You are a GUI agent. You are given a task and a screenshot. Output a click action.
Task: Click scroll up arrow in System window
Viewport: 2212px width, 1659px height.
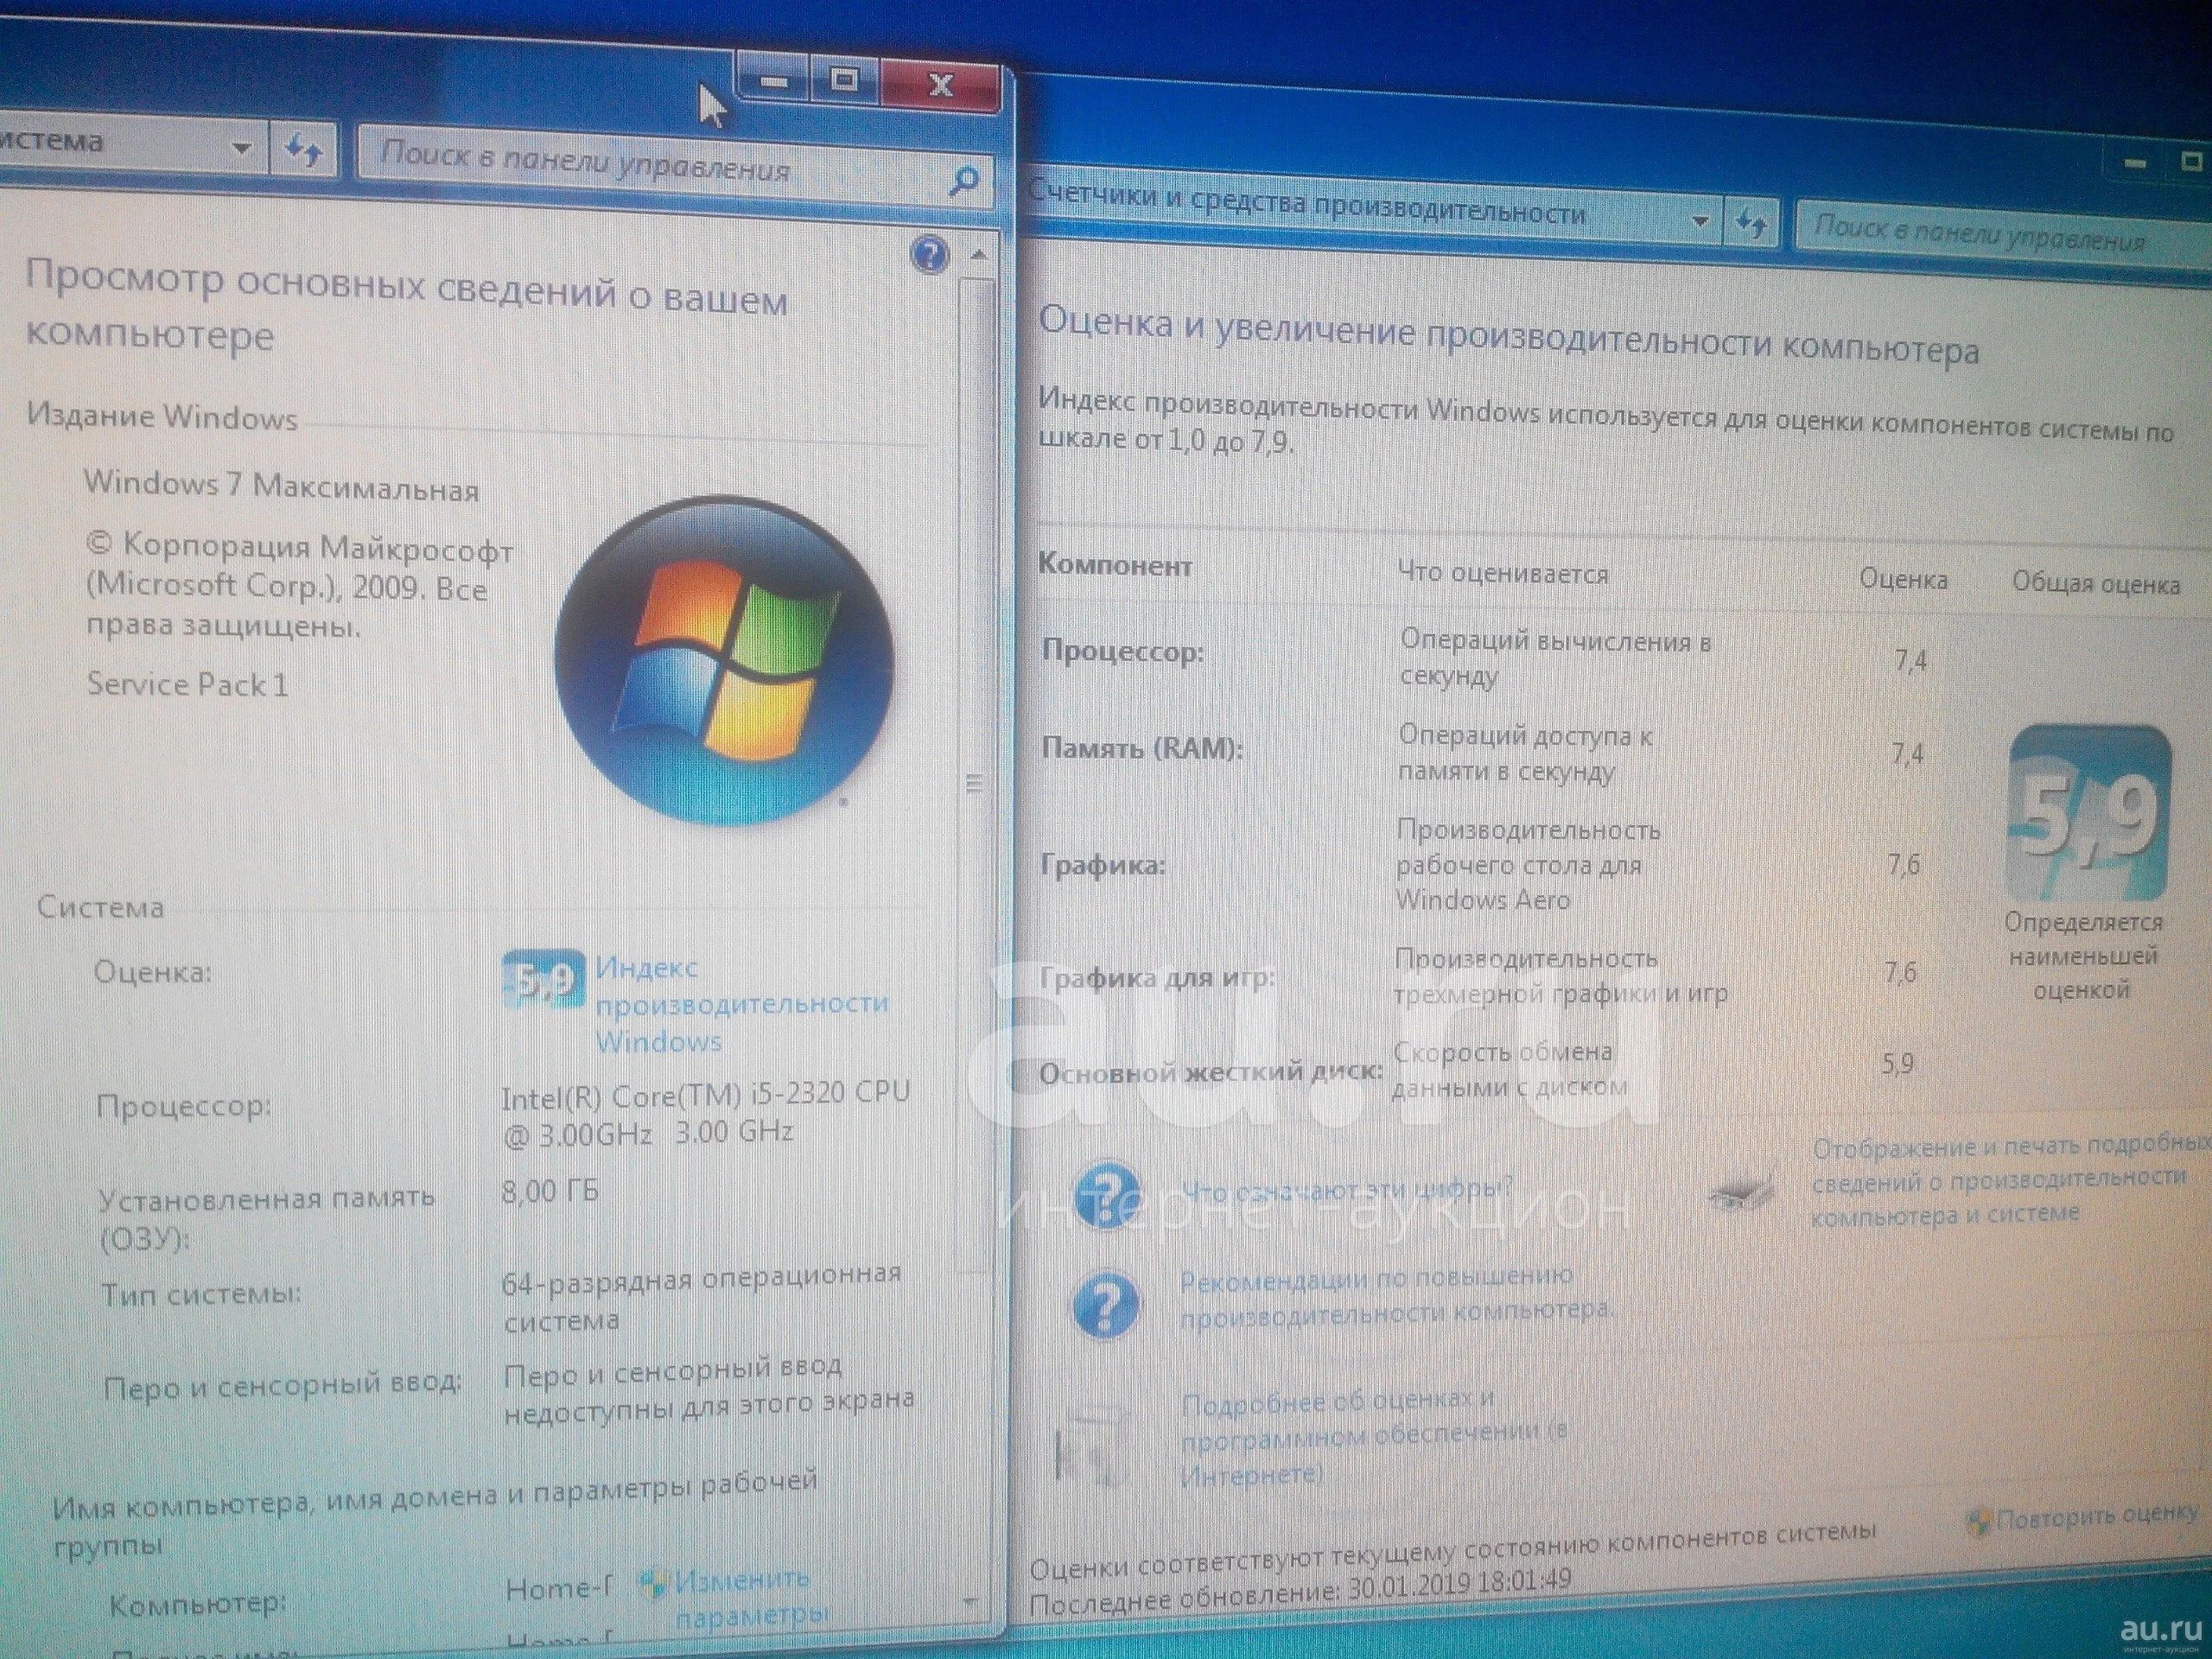(978, 256)
